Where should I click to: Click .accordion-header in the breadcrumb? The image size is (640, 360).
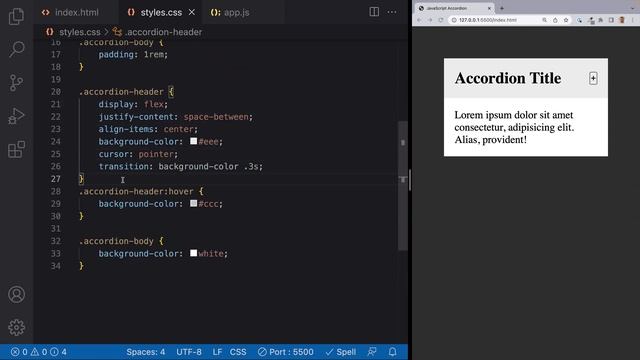click(x=163, y=32)
